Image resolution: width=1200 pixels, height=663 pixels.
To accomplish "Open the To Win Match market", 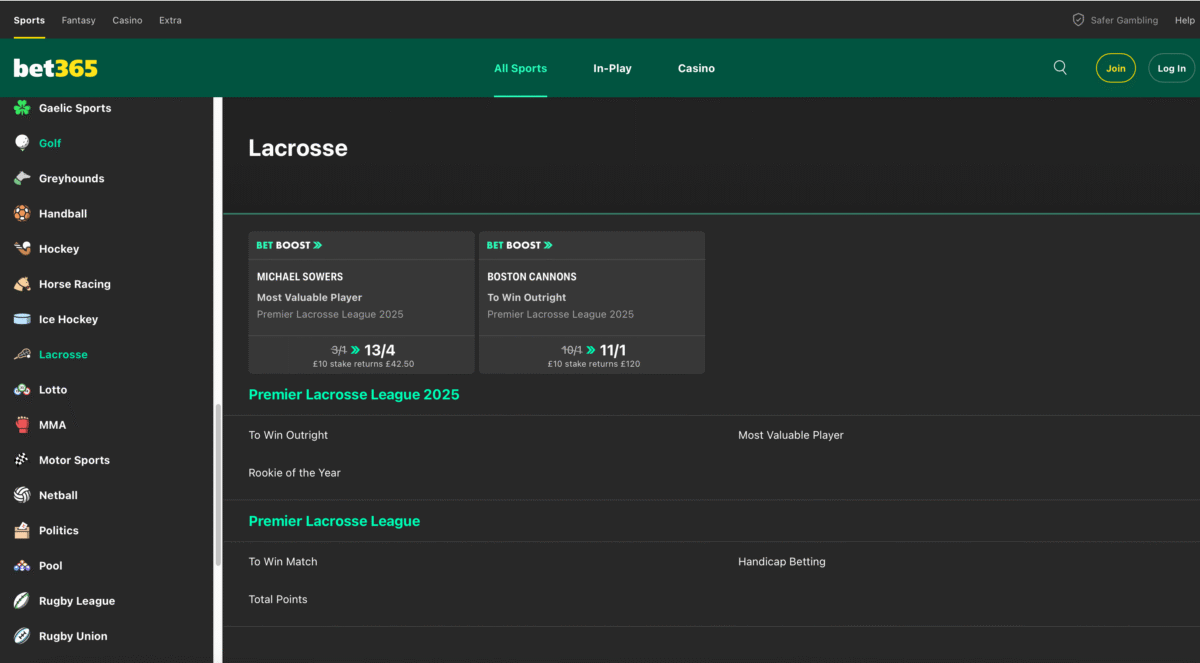I will point(283,562).
